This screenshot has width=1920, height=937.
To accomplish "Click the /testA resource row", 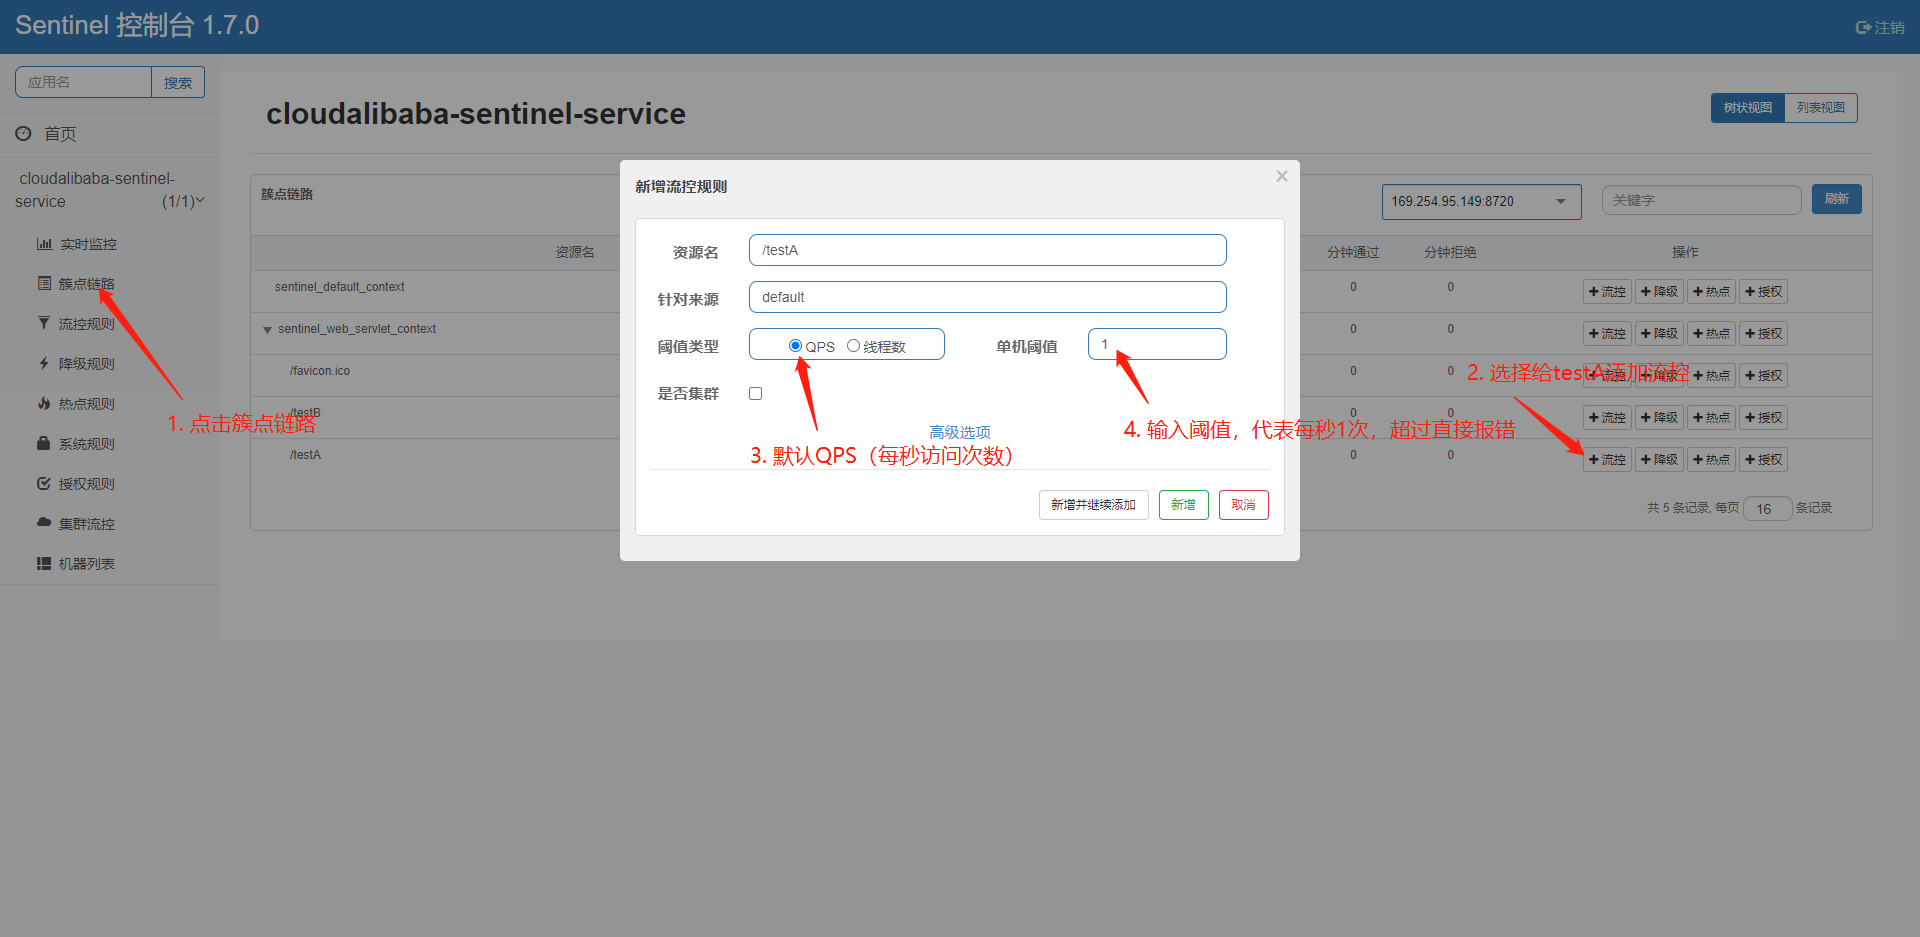I will point(305,455).
